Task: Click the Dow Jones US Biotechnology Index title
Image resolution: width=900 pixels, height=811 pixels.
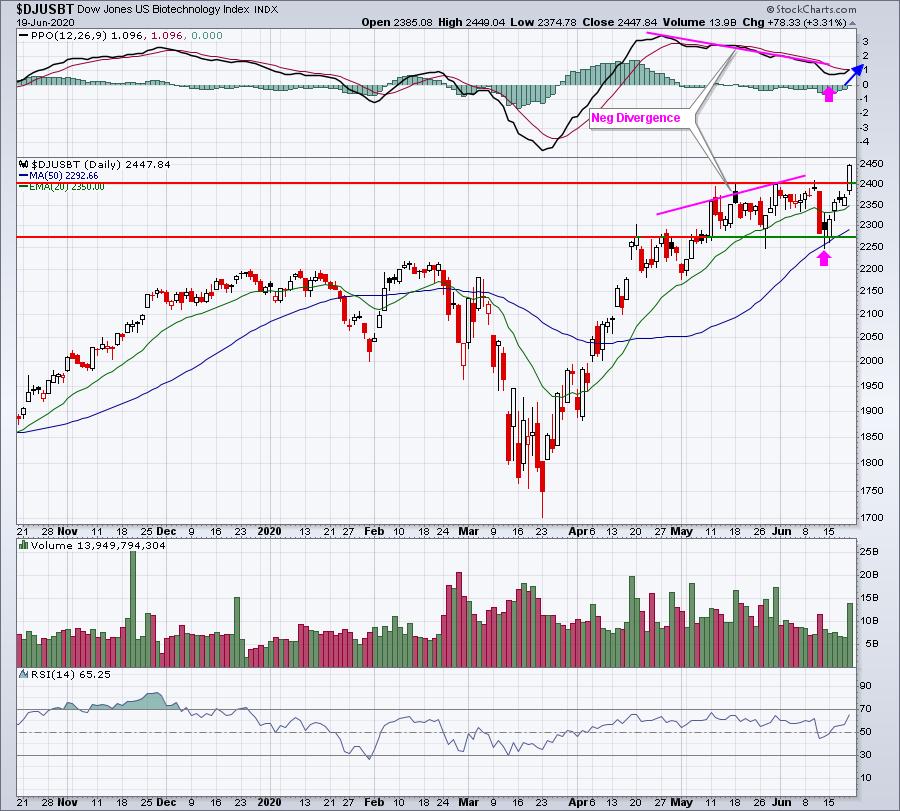Action: point(165,10)
